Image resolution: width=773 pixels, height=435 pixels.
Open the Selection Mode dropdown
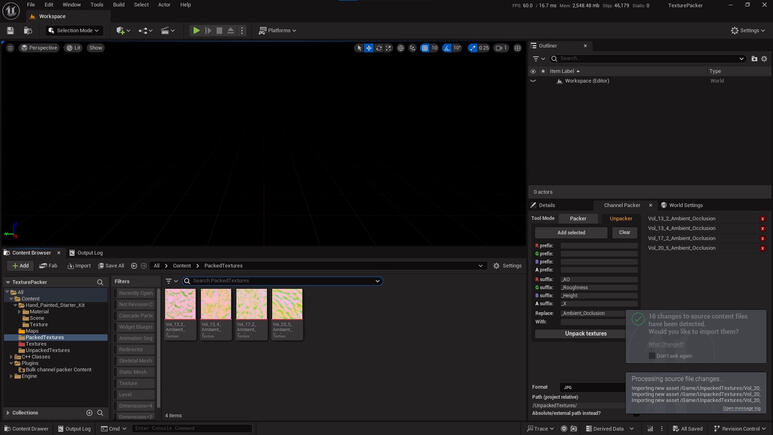[x=74, y=31]
